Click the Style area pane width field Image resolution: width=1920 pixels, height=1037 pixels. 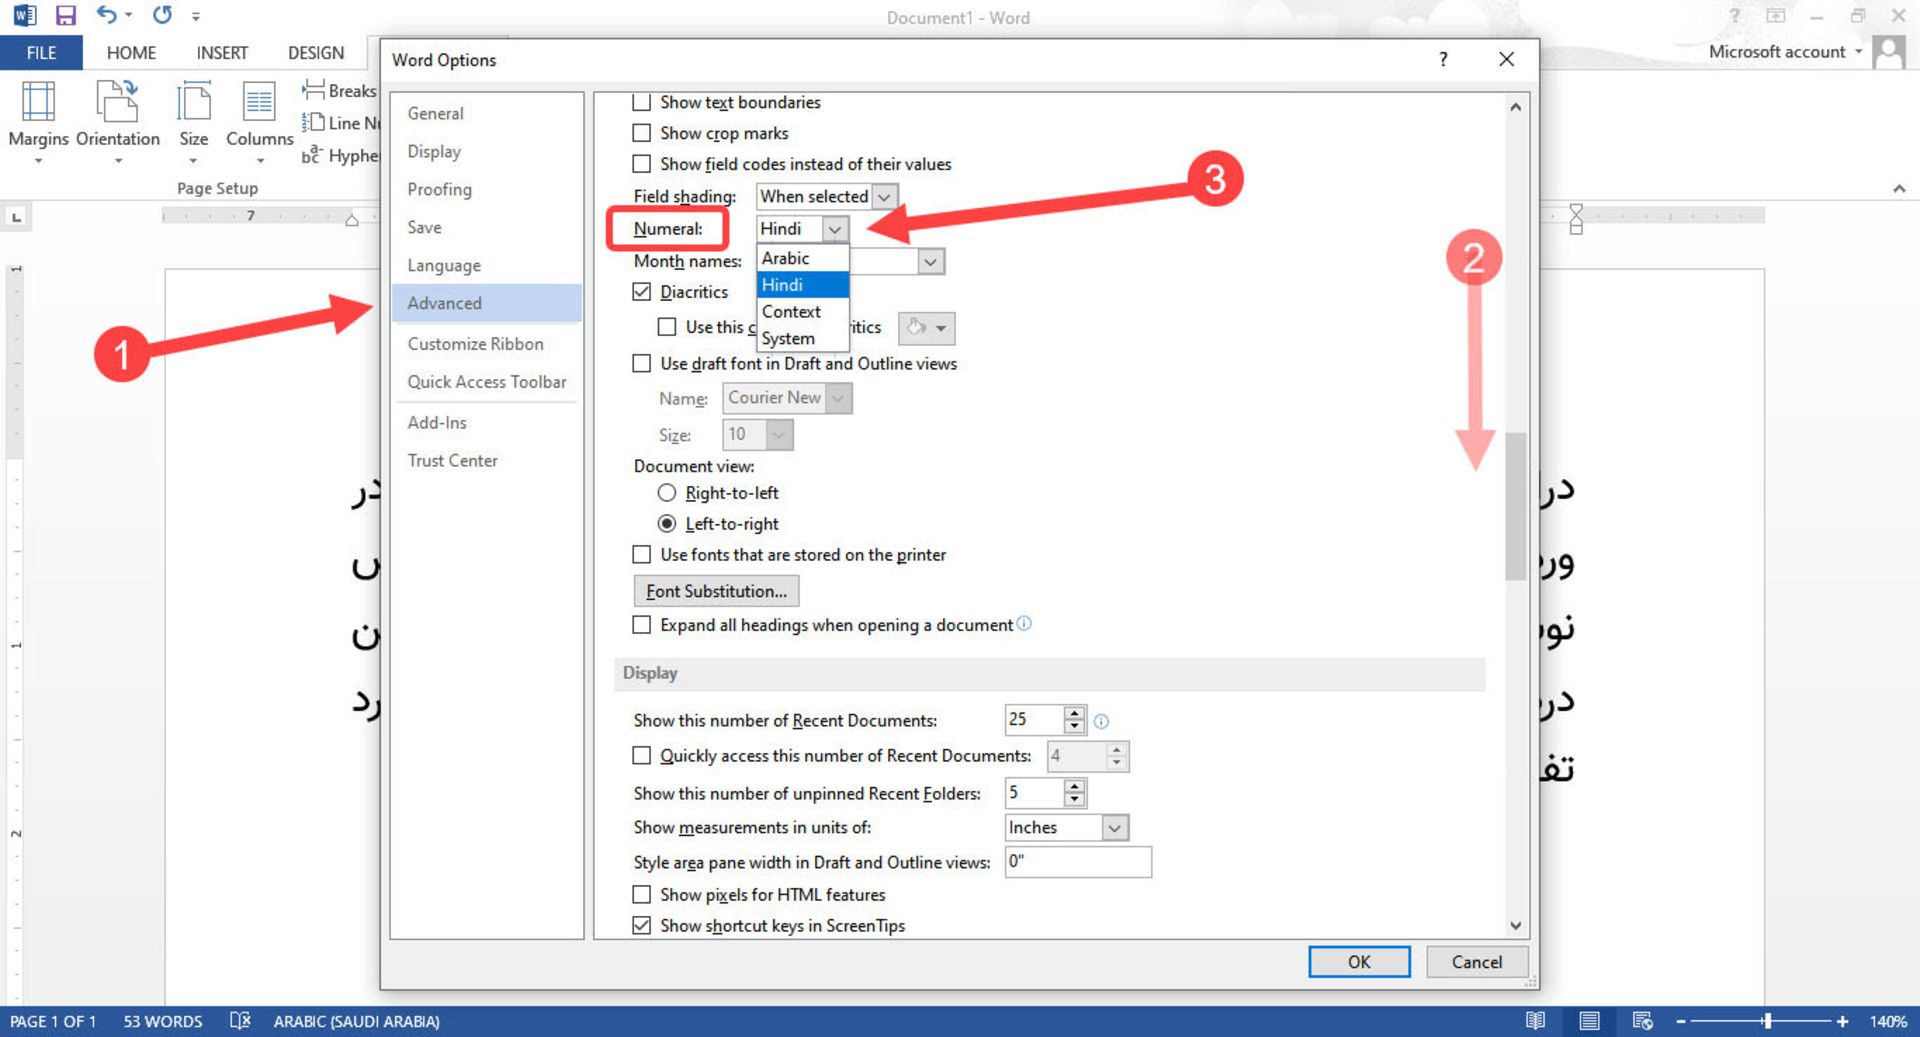pos(1077,862)
